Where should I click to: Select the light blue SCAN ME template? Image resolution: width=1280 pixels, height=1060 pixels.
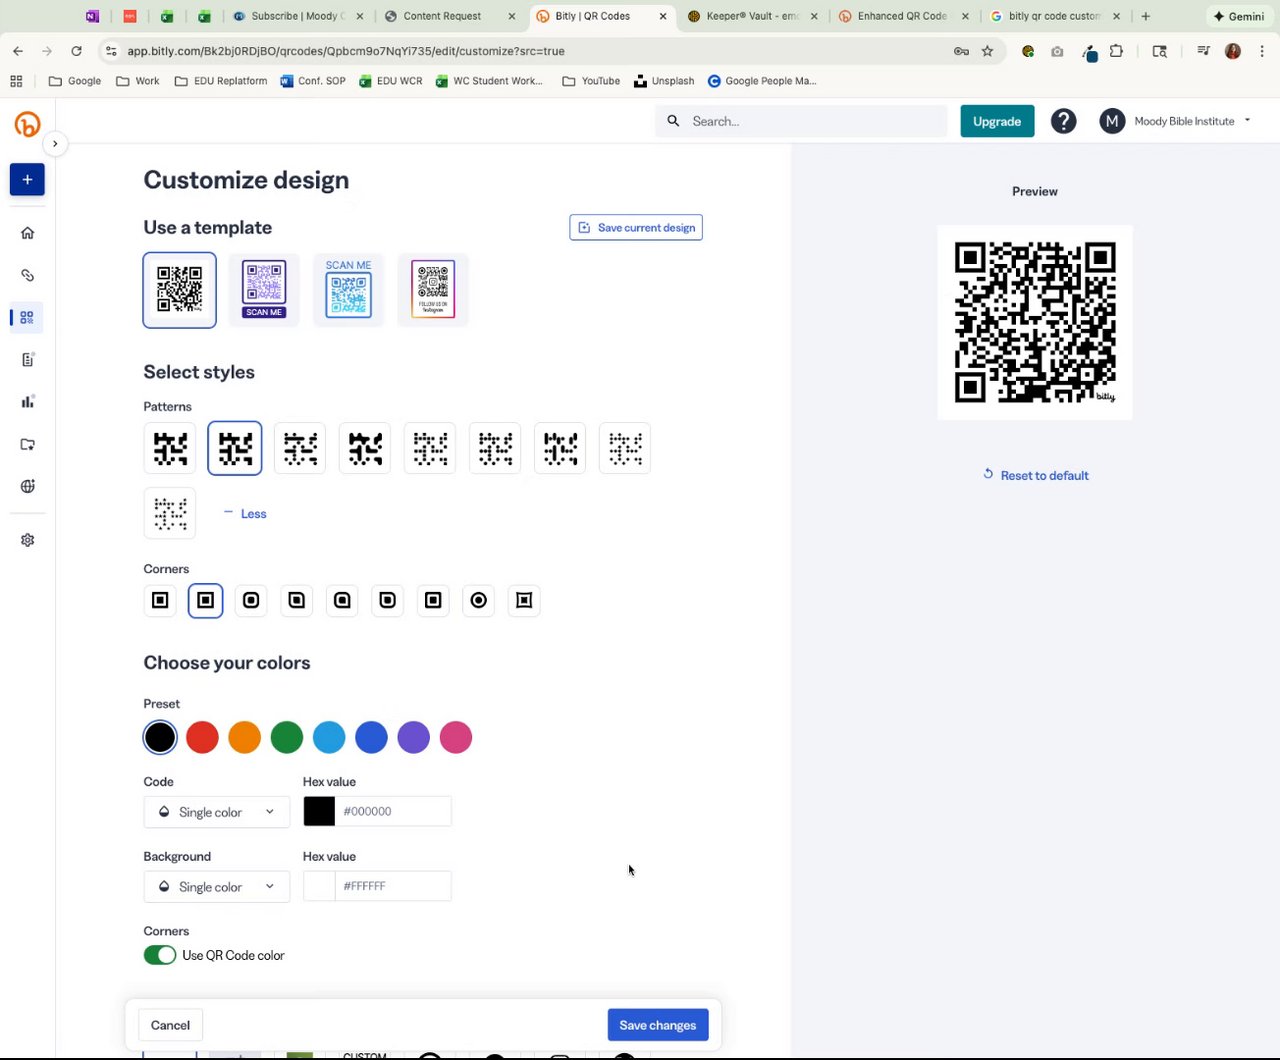click(348, 290)
